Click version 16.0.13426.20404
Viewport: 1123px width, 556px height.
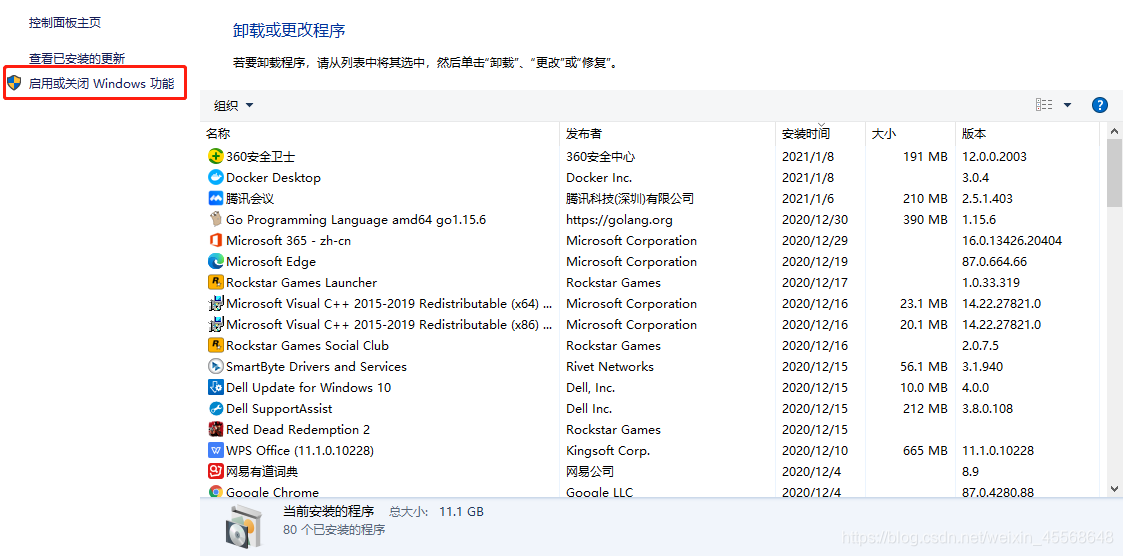(x=1013, y=240)
